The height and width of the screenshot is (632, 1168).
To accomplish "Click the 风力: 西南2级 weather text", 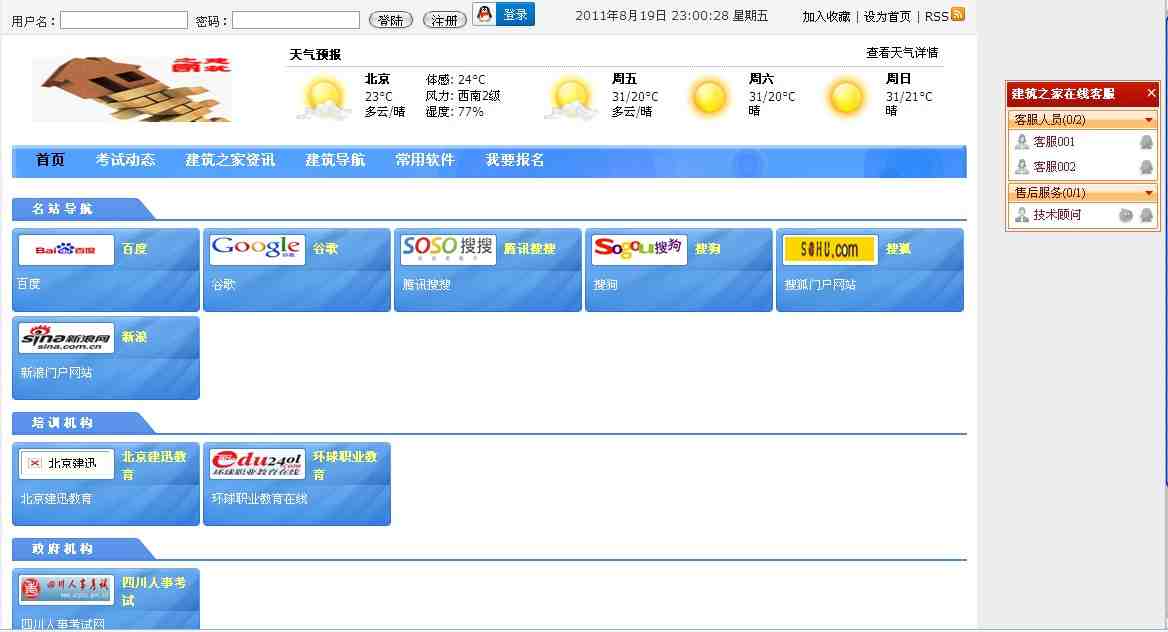I will pyautogui.click(x=463, y=95).
